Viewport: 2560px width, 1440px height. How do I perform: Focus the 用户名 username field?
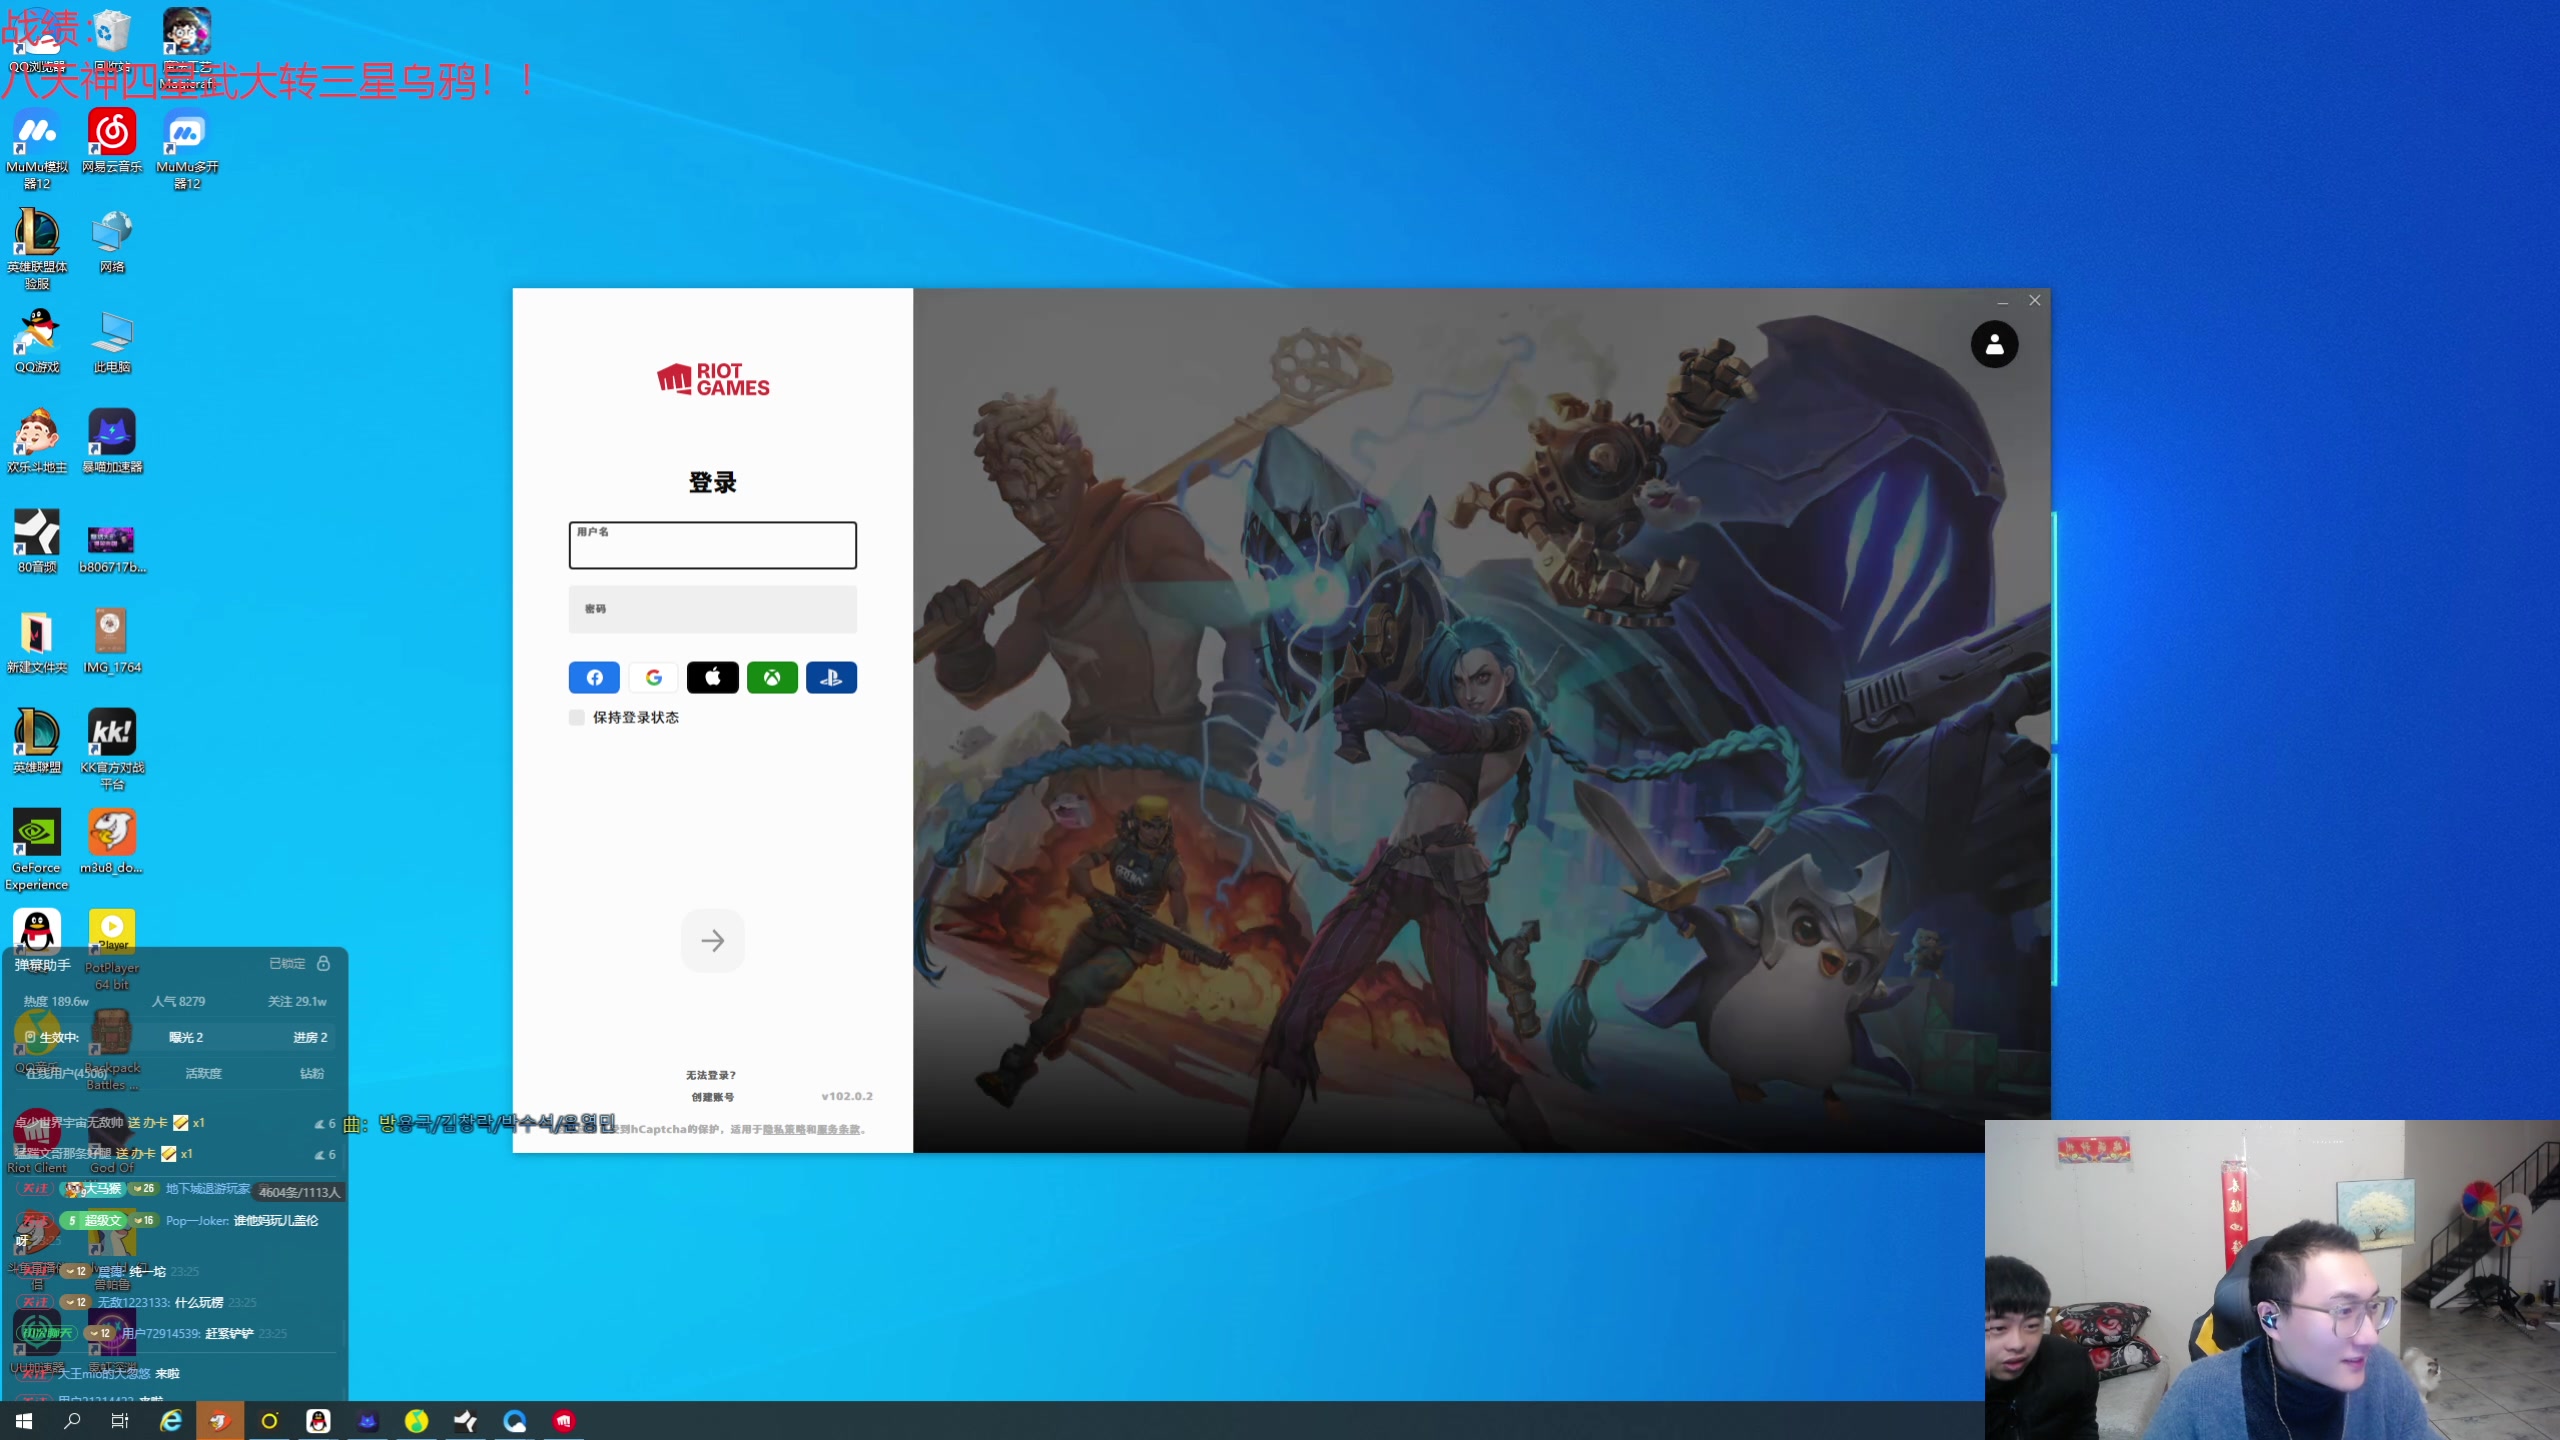tap(712, 545)
